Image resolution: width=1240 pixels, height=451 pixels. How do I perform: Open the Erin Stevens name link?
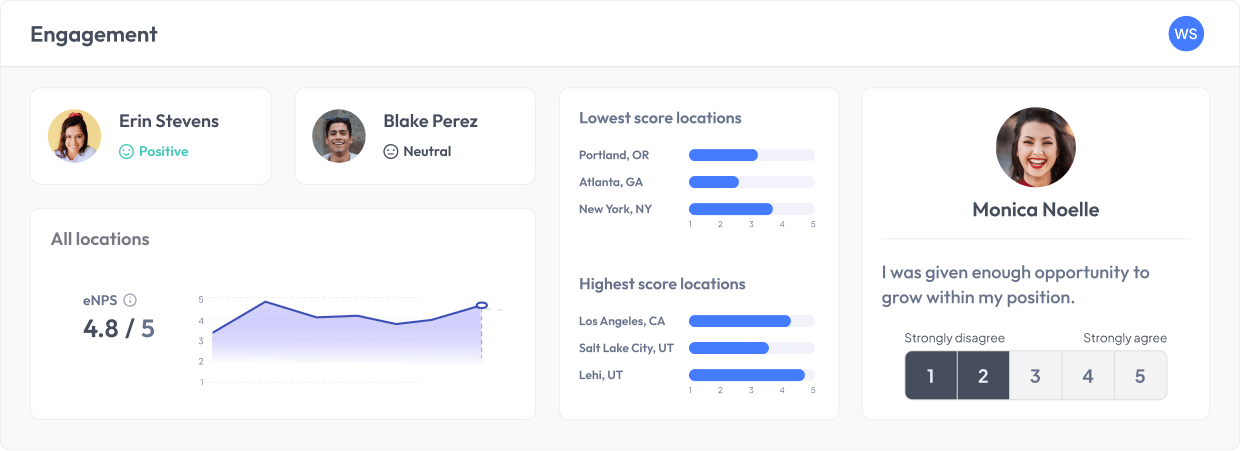(x=169, y=122)
